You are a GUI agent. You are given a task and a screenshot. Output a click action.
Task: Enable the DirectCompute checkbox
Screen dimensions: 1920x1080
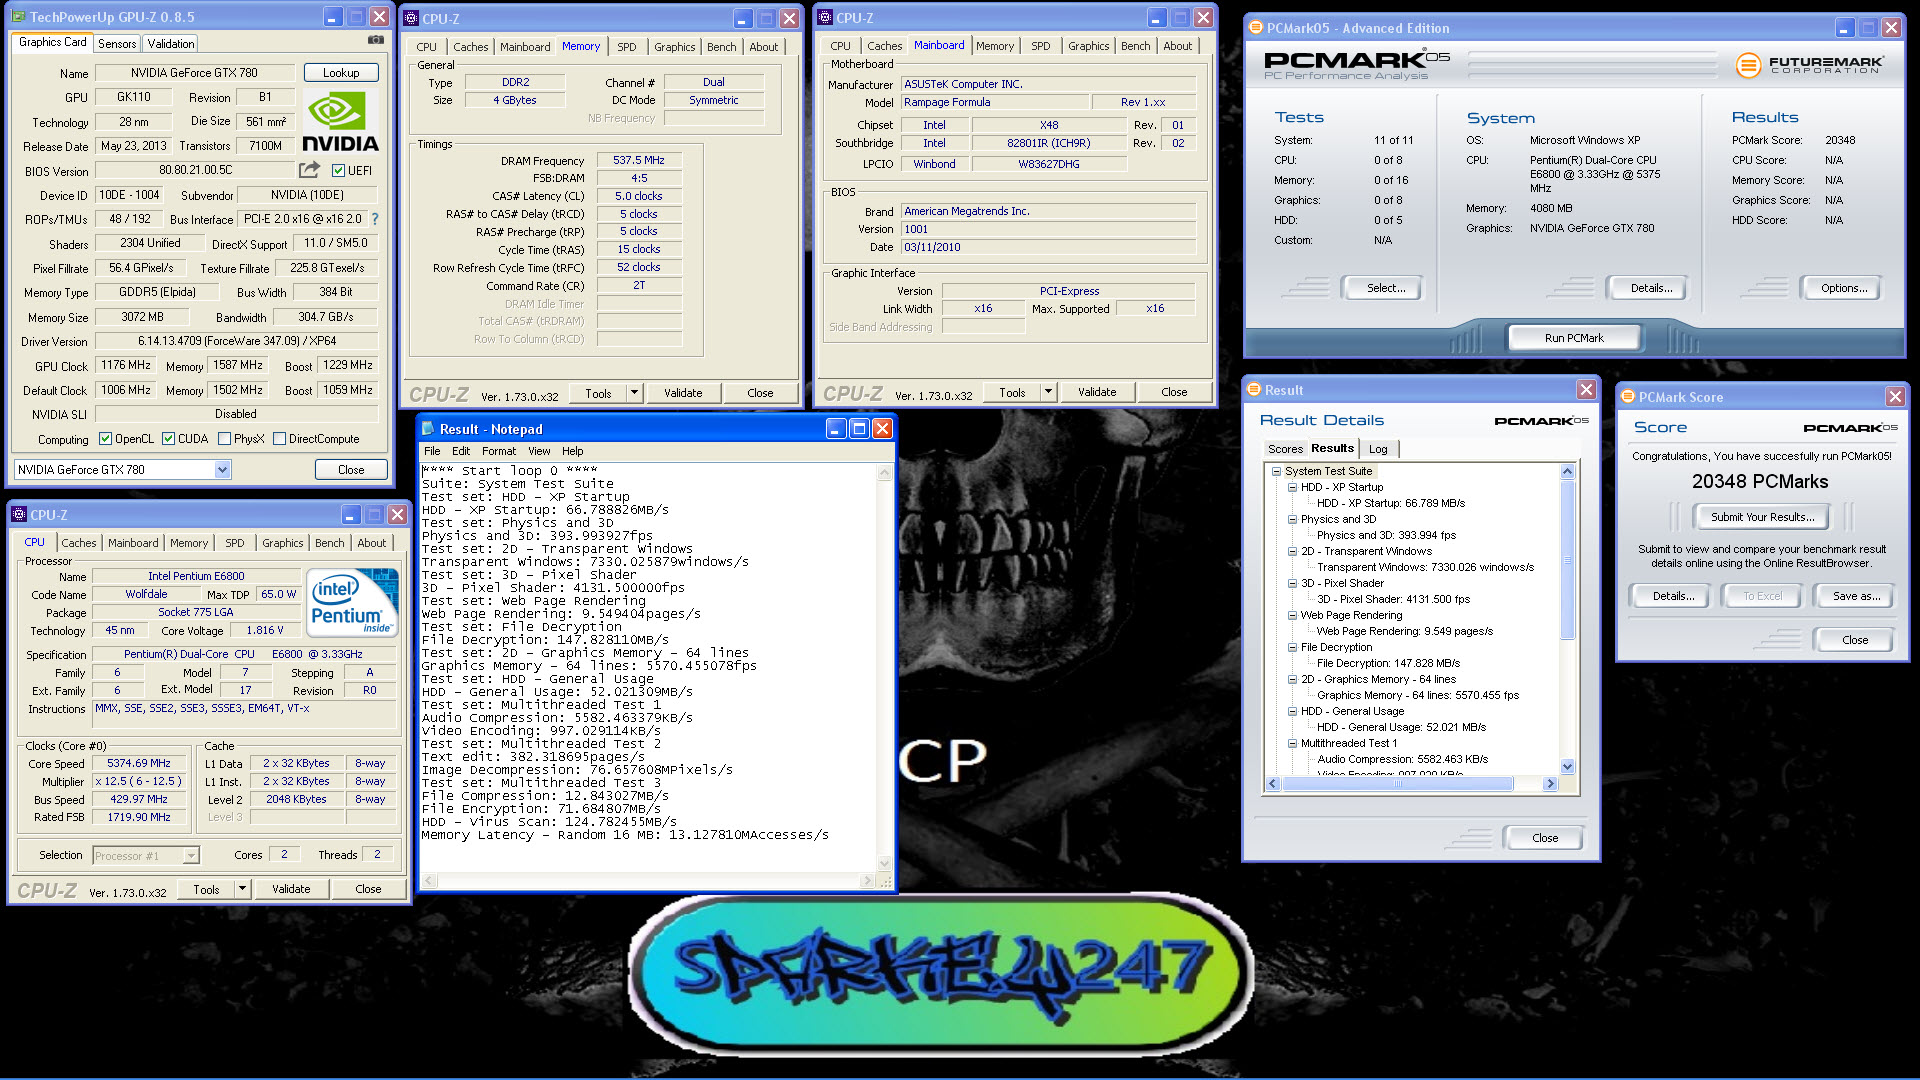click(279, 439)
